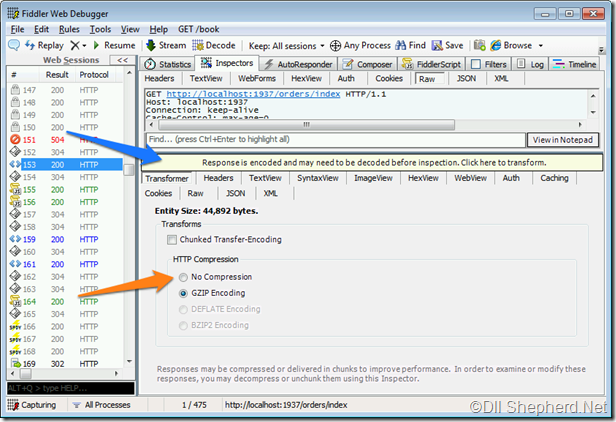Click the Find binoculars button
The height and width of the screenshot is (422, 616).
point(410,45)
